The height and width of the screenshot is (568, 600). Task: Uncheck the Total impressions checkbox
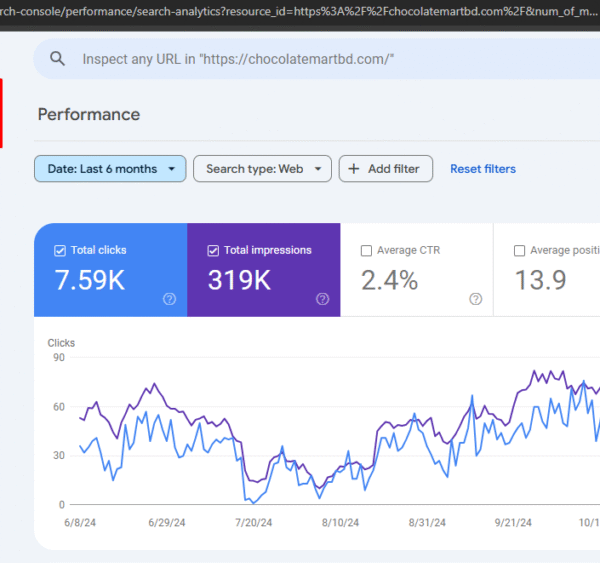click(x=213, y=251)
